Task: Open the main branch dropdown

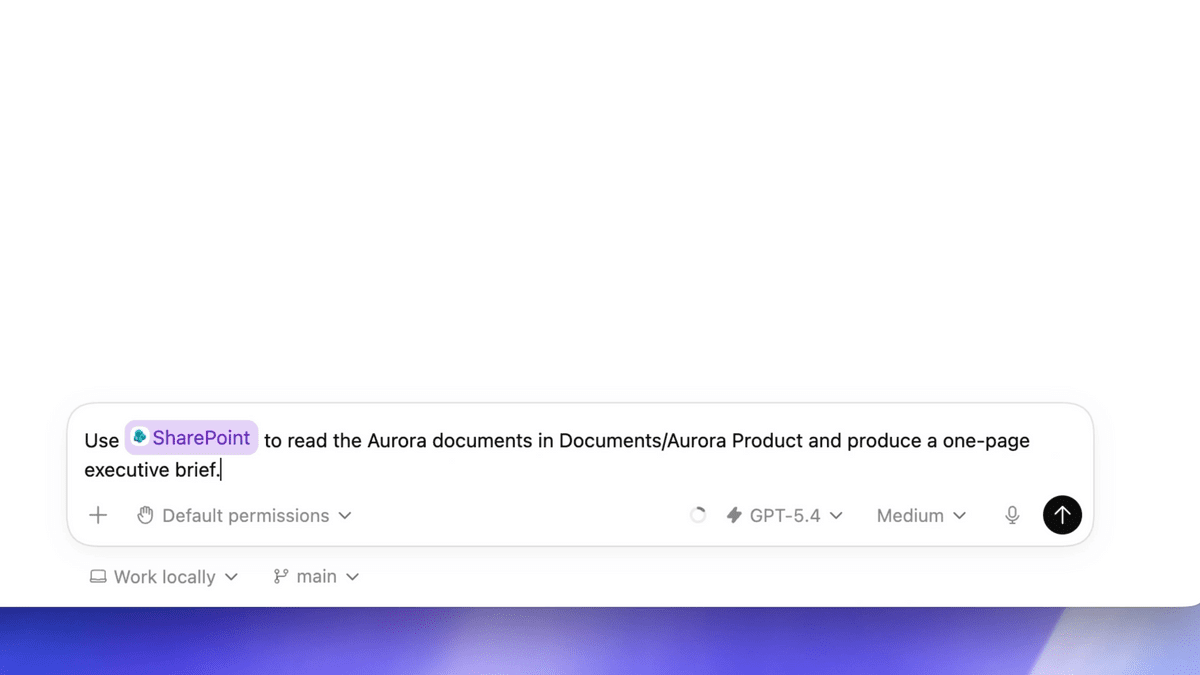Action: (x=316, y=577)
